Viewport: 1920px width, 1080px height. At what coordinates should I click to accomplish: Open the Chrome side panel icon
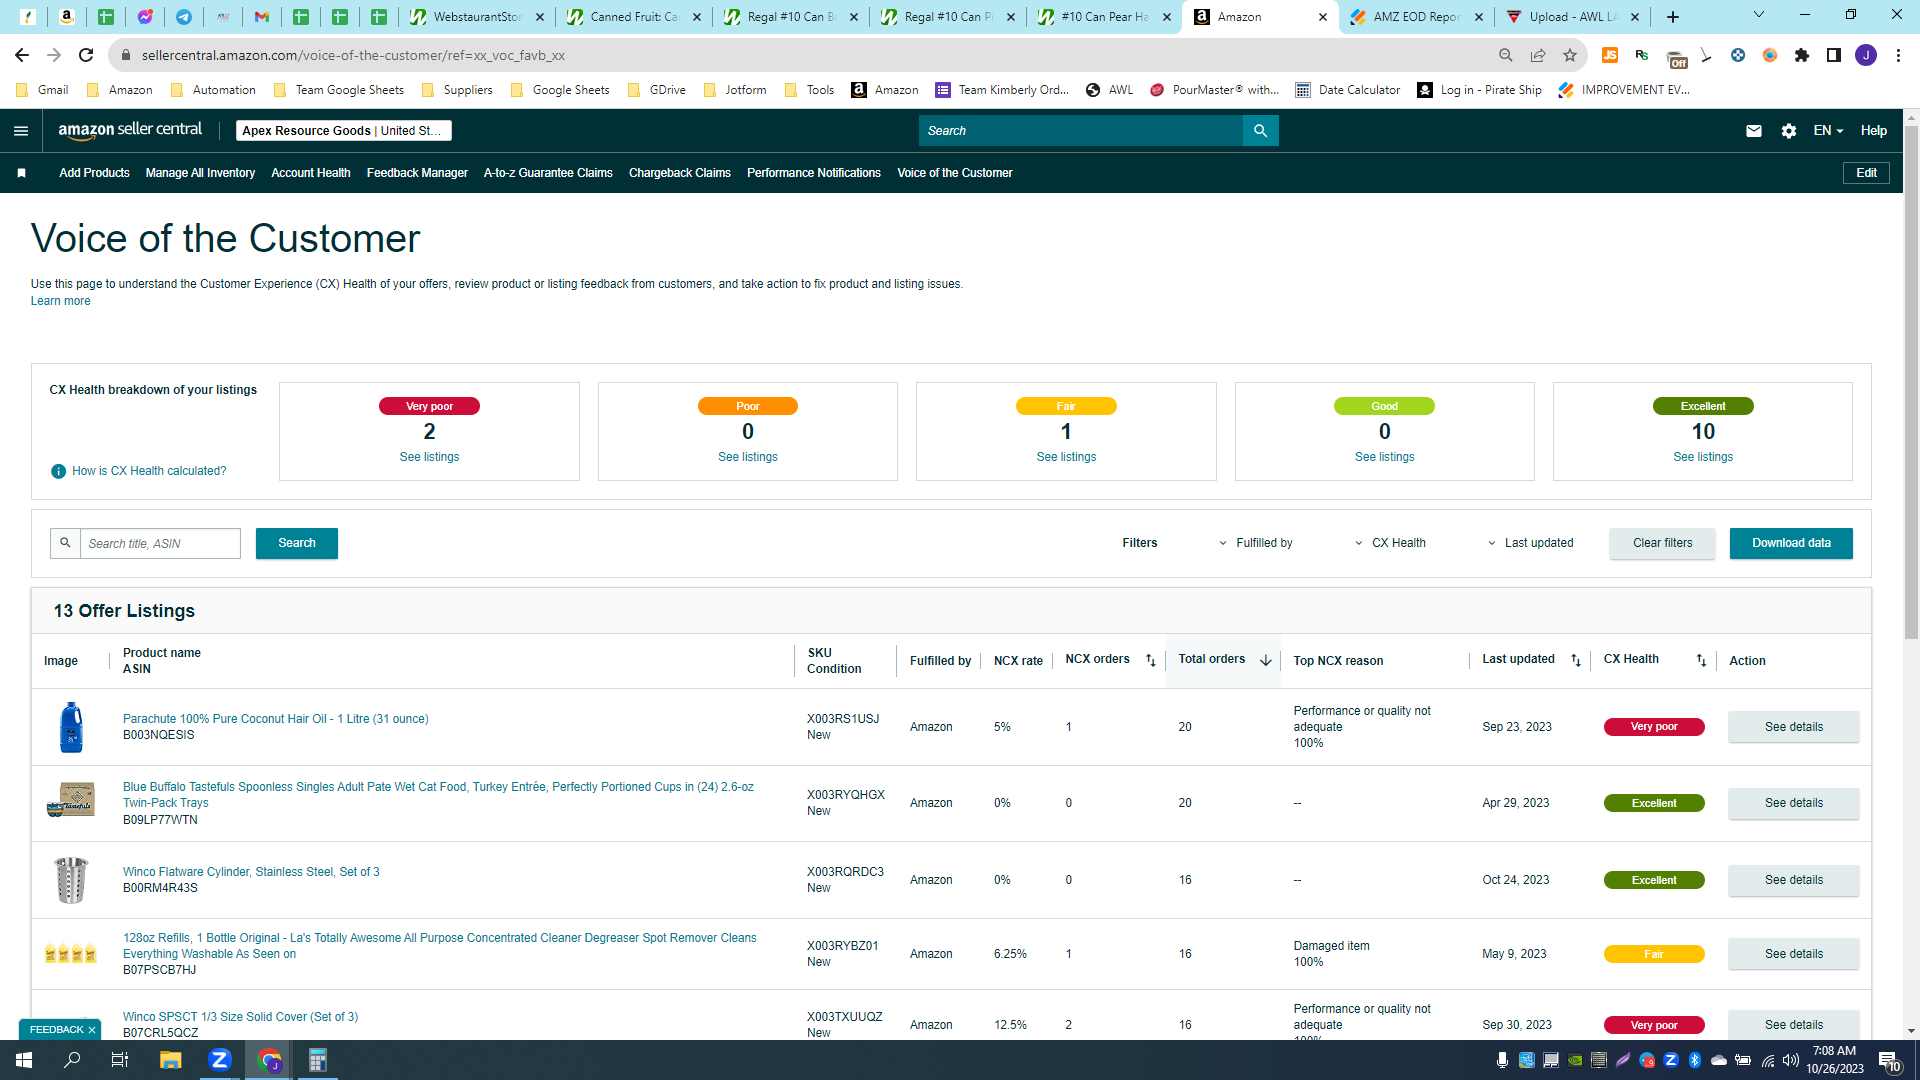[1834, 55]
